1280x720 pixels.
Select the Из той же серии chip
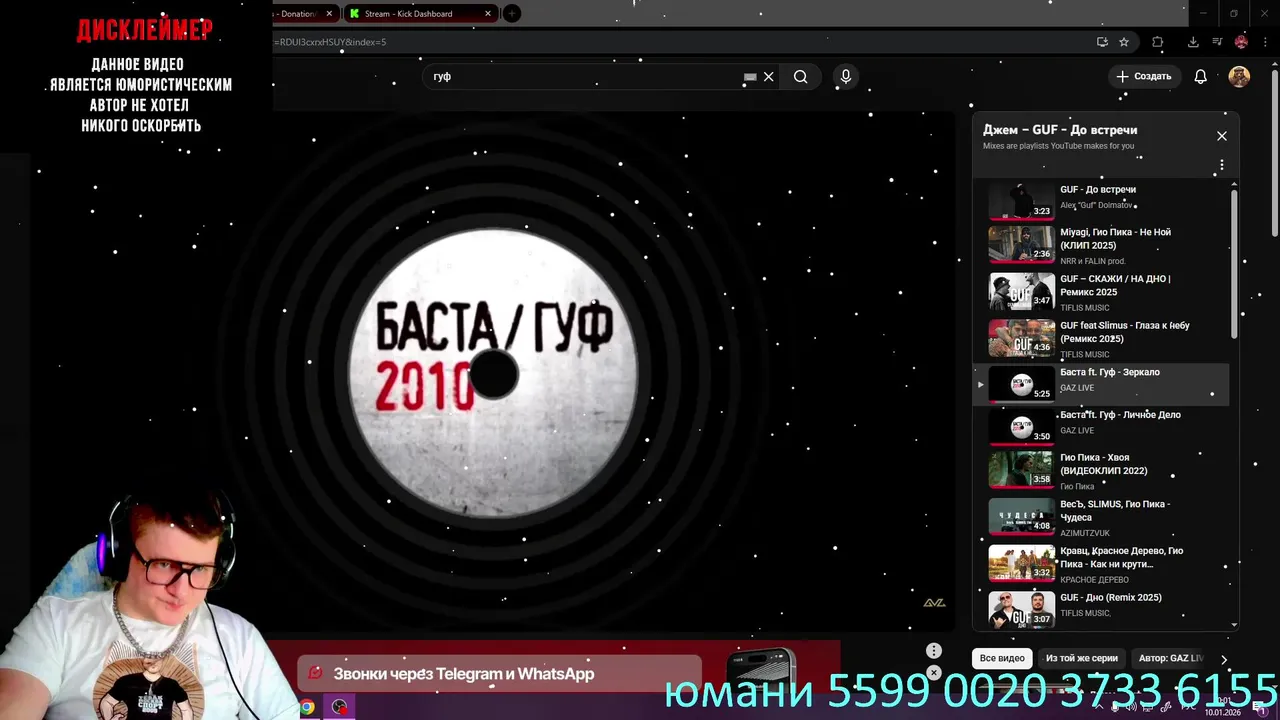point(1081,658)
